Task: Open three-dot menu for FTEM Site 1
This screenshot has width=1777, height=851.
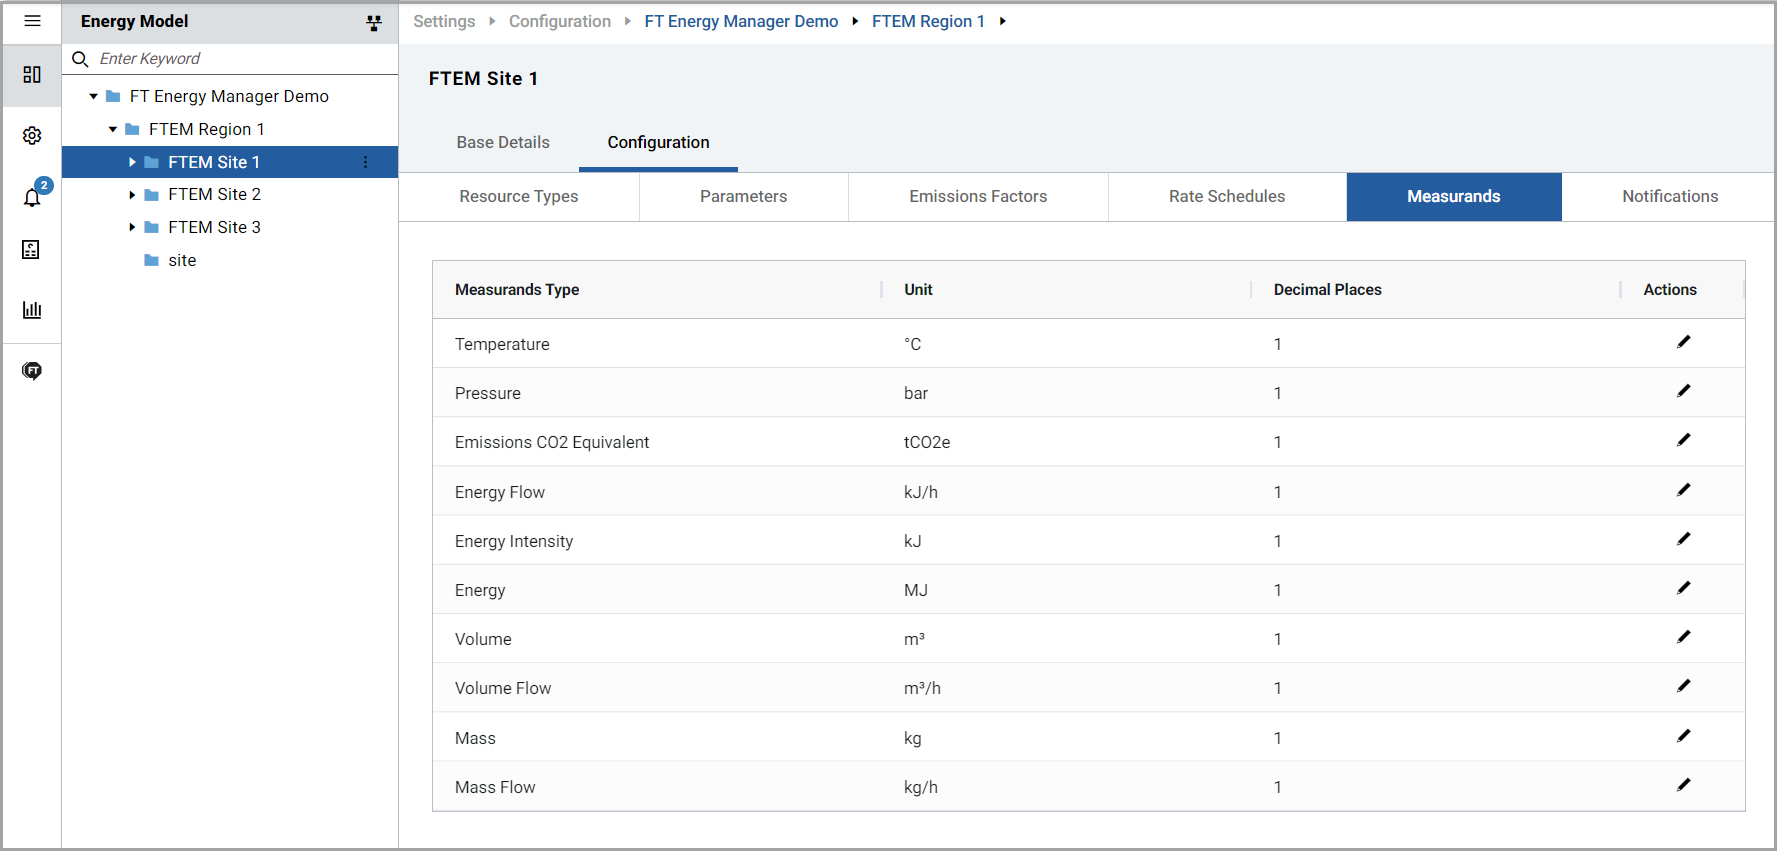Action: tap(365, 162)
